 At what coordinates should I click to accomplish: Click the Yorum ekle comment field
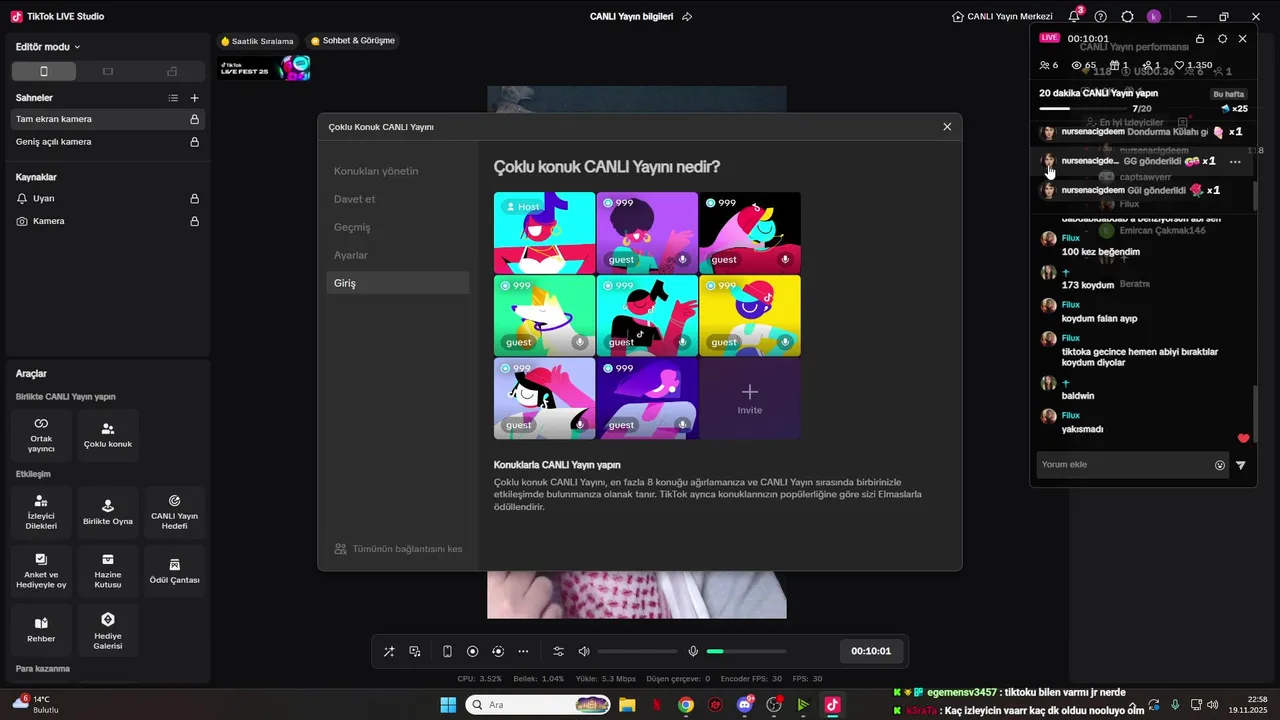(x=1124, y=465)
